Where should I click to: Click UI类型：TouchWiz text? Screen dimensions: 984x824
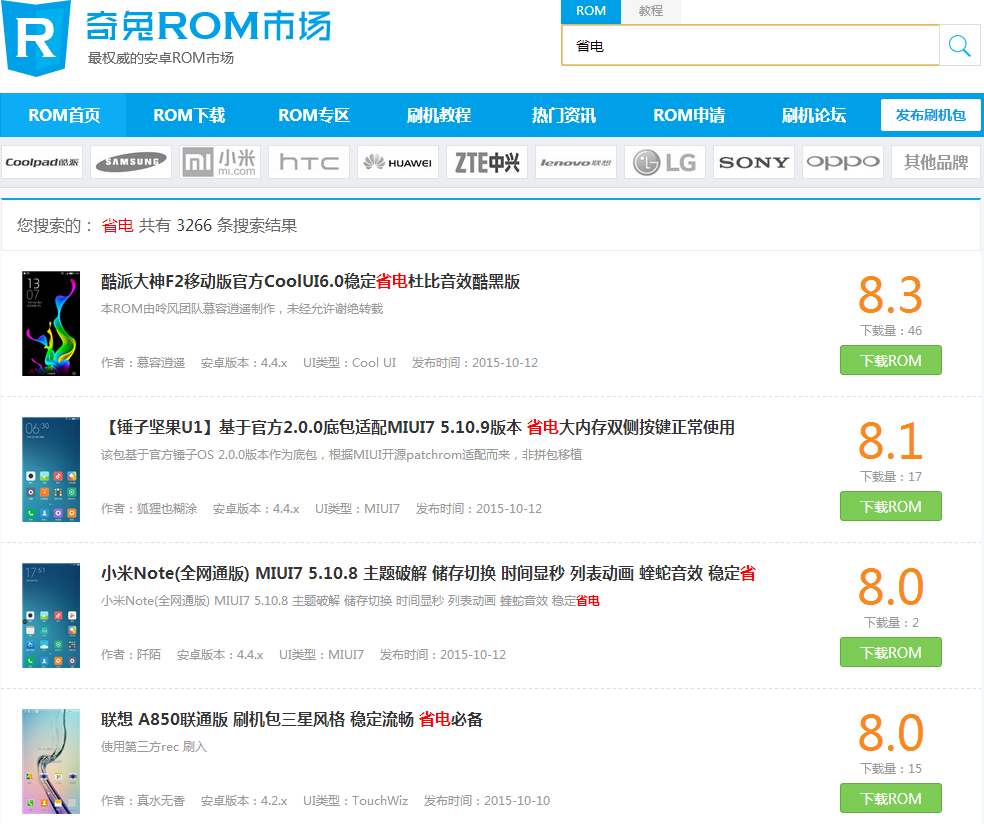[355, 801]
